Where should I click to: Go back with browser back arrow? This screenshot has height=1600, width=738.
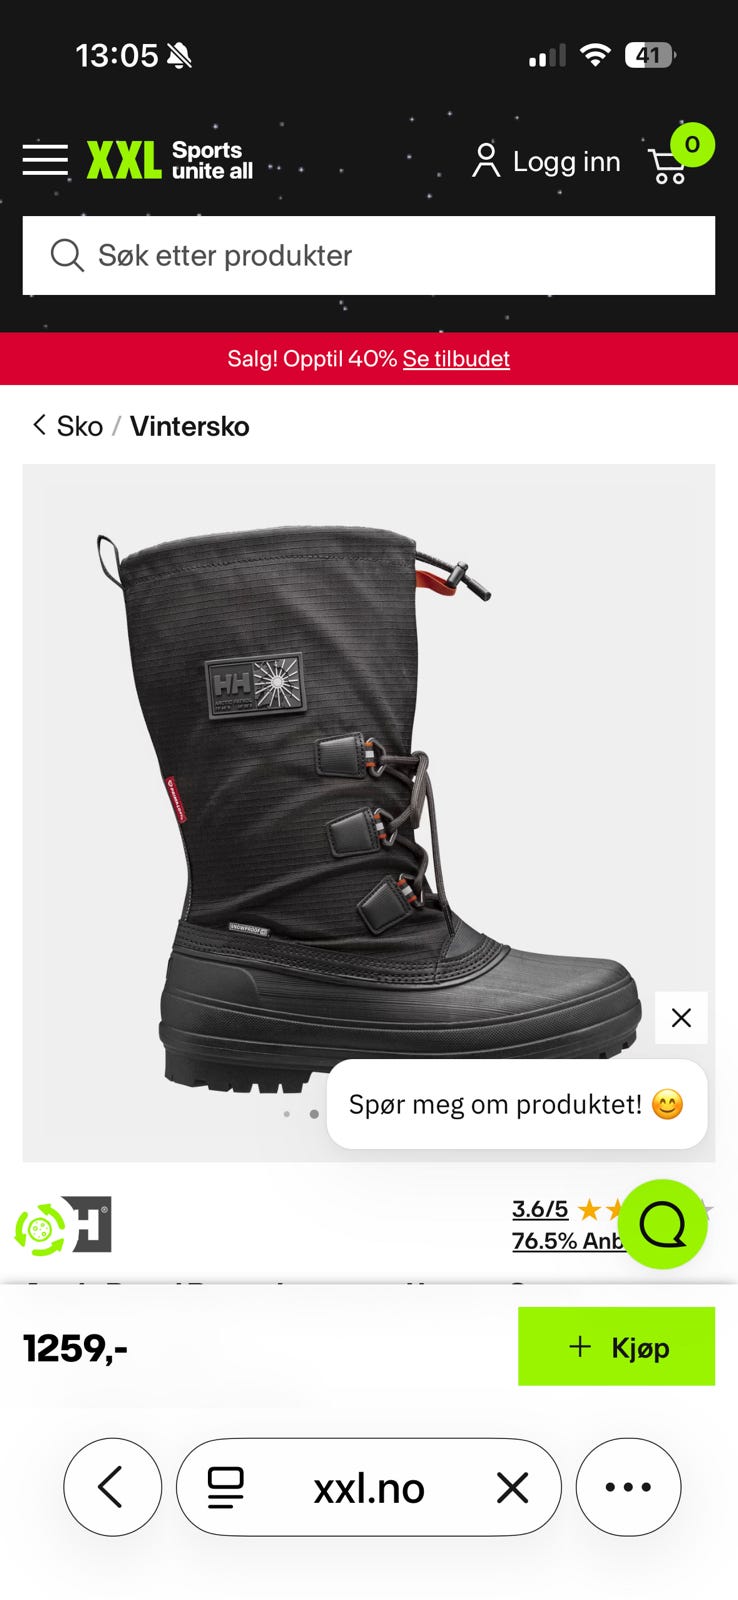point(112,1487)
